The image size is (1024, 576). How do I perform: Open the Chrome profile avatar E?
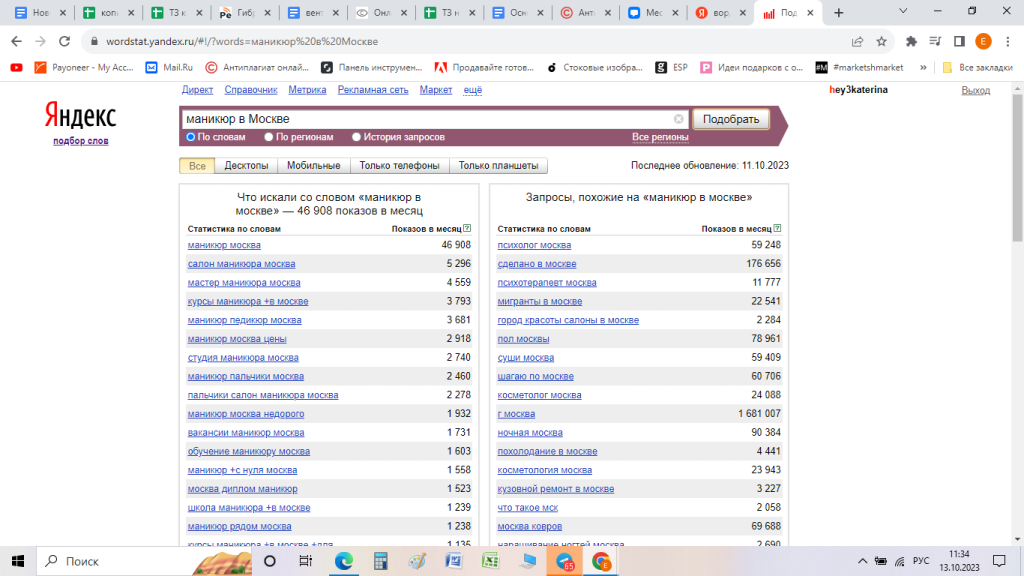(x=983, y=41)
